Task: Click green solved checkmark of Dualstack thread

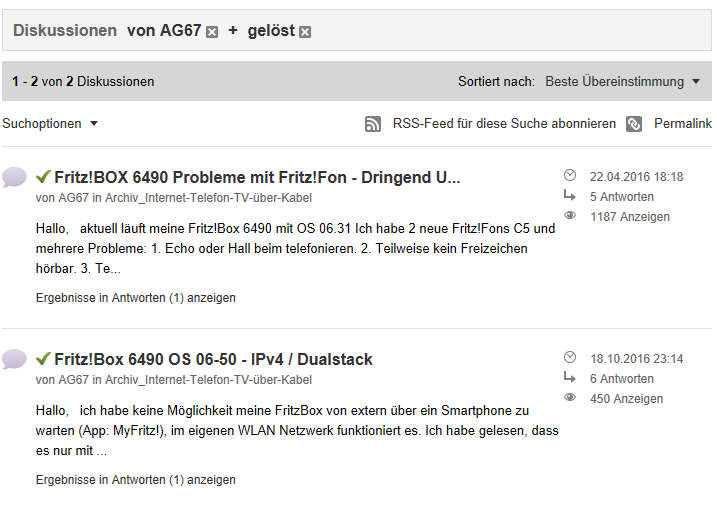Action: 43,359
